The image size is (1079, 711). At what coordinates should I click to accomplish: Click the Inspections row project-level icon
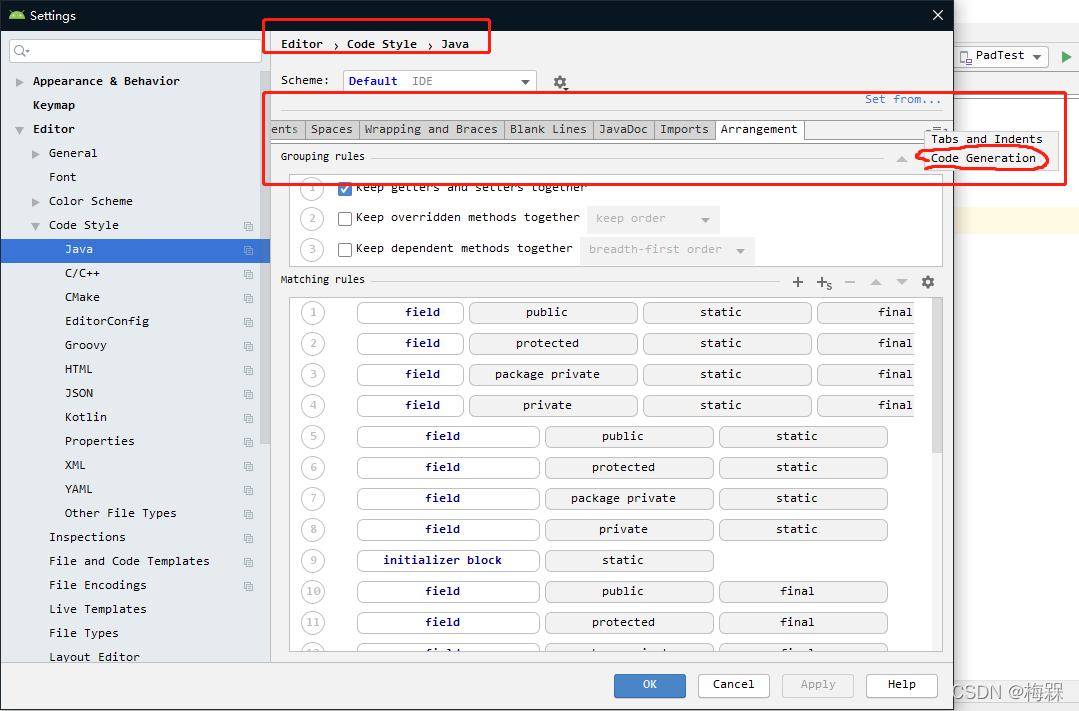248,538
